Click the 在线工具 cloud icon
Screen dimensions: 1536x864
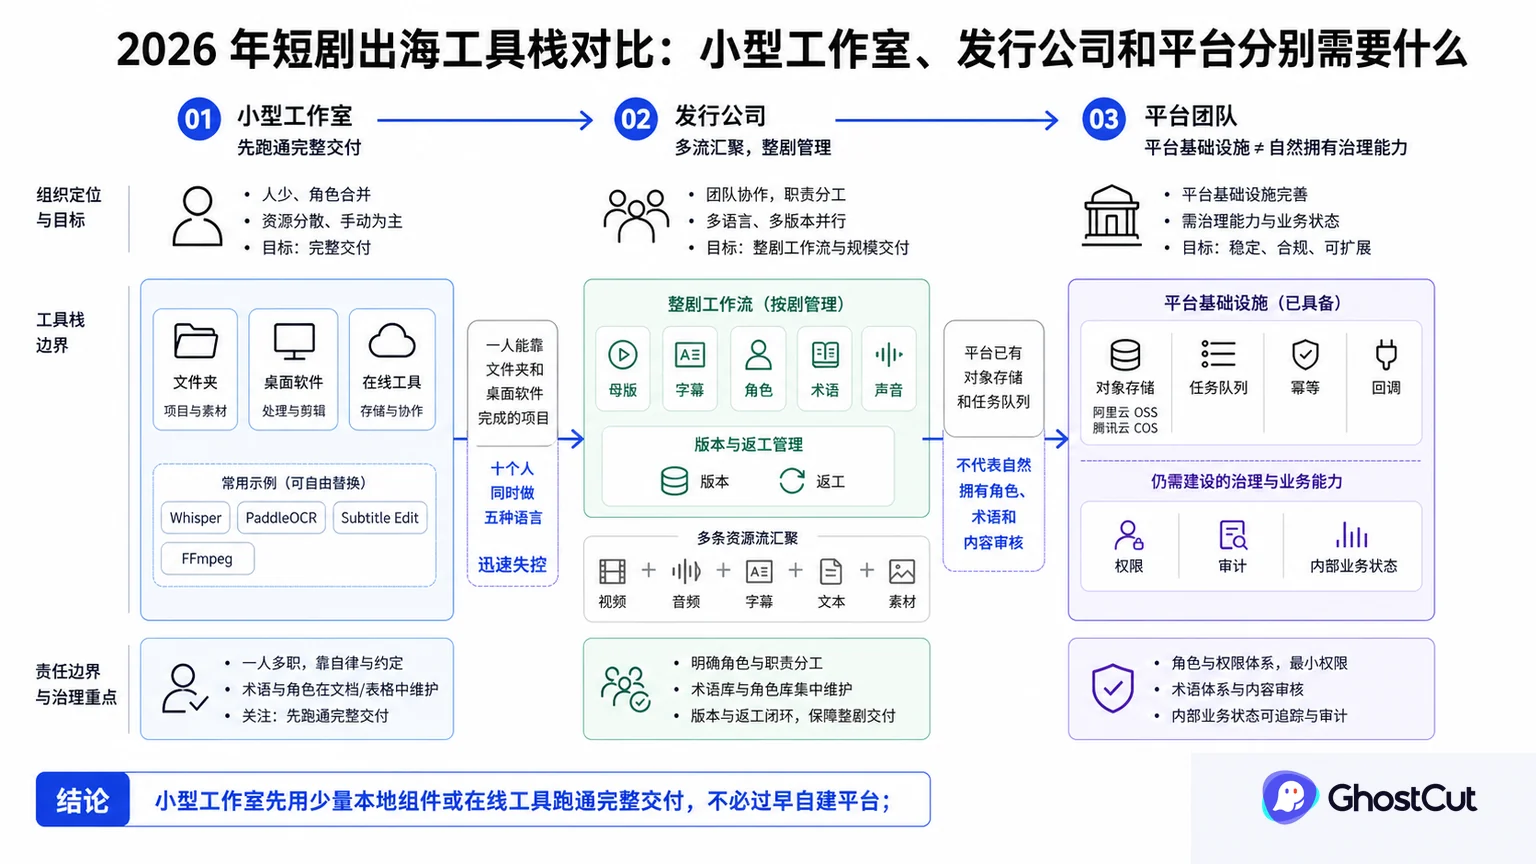coord(392,341)
